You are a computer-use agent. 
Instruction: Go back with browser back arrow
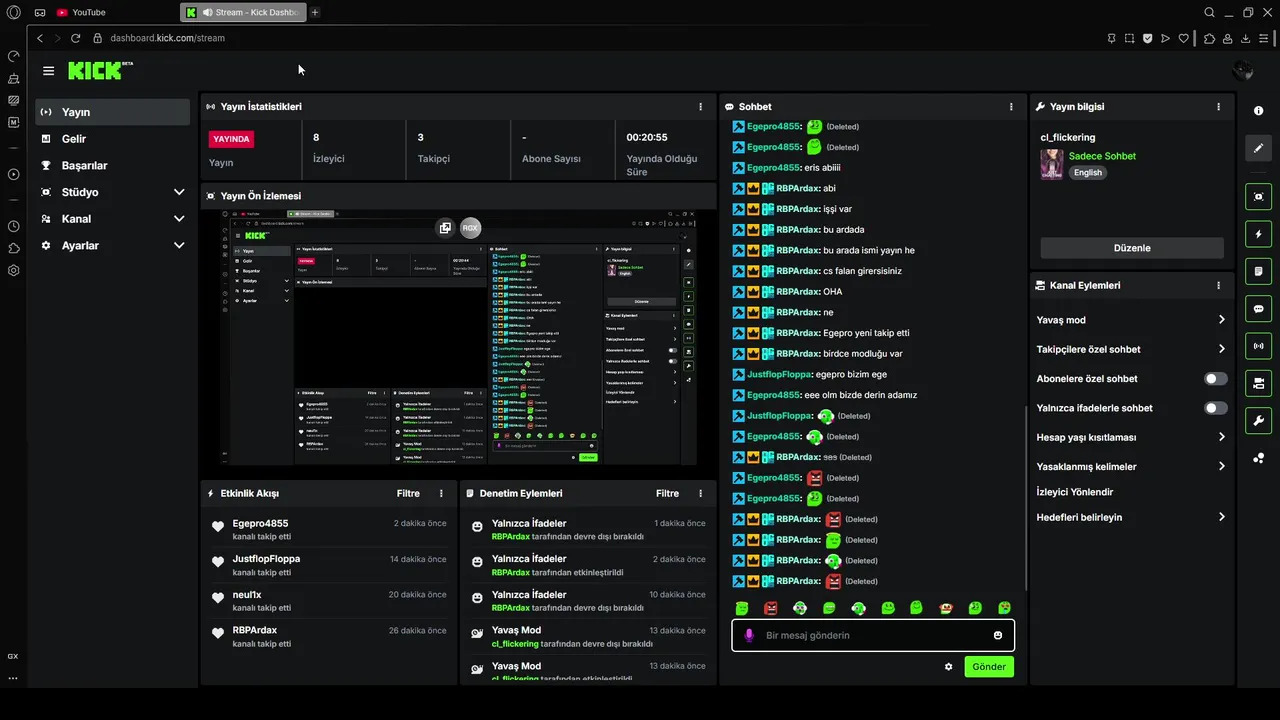[40, 38]
